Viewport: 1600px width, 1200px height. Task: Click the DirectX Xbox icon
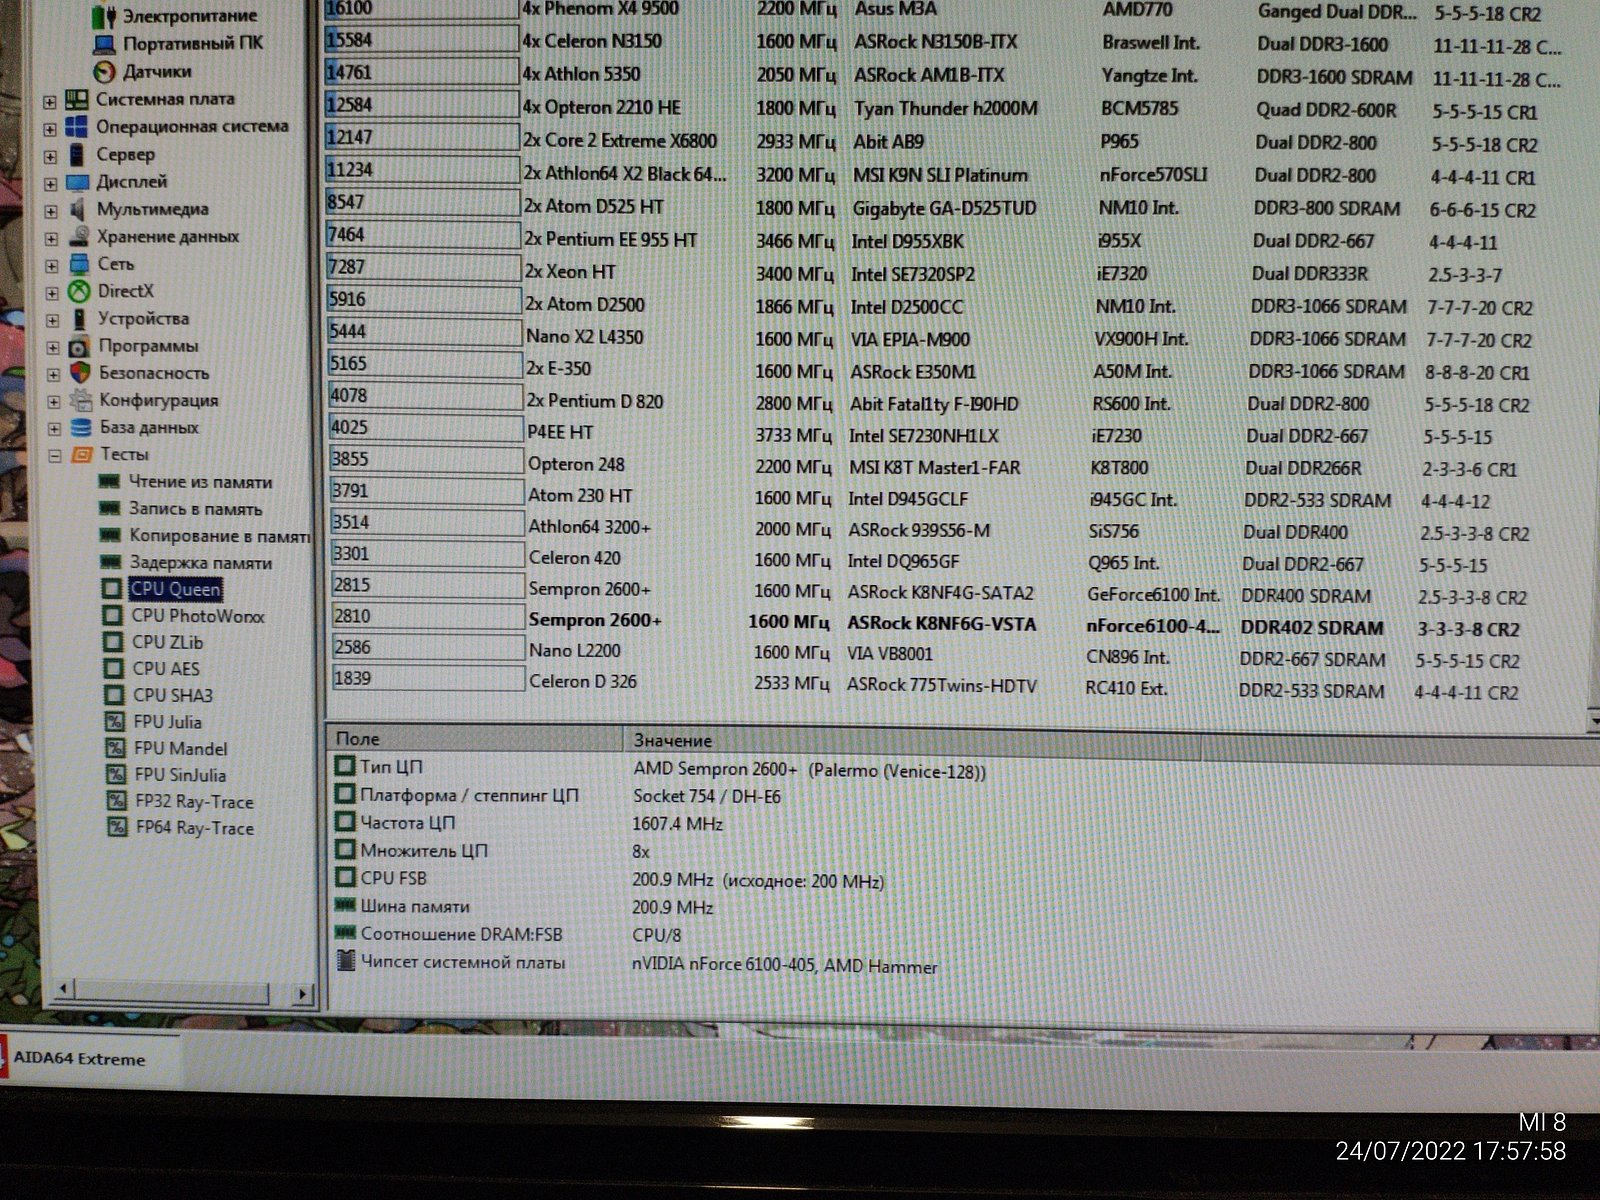coord(80,292)
